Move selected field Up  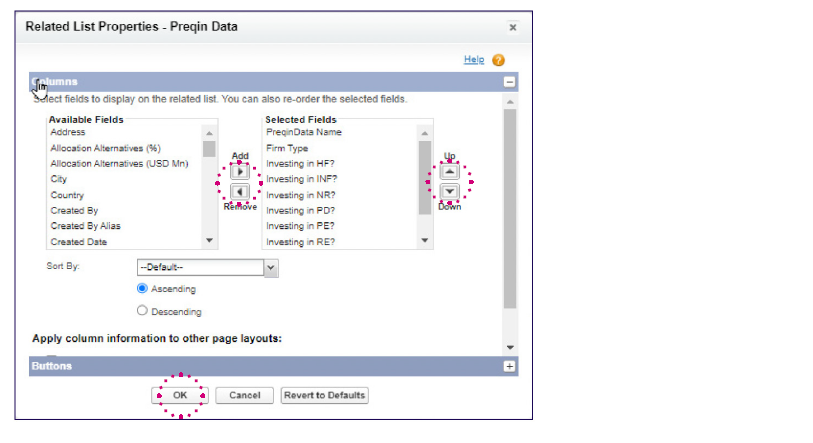point(450,172)
